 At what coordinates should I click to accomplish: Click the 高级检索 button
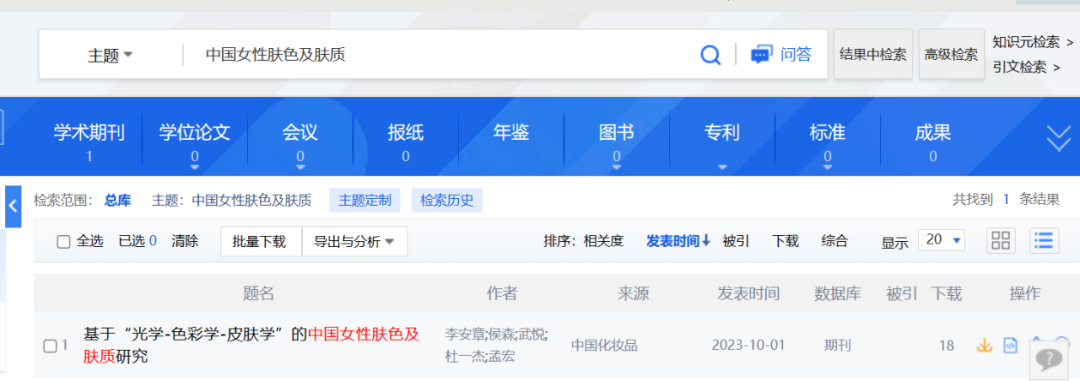coord(951,54)
